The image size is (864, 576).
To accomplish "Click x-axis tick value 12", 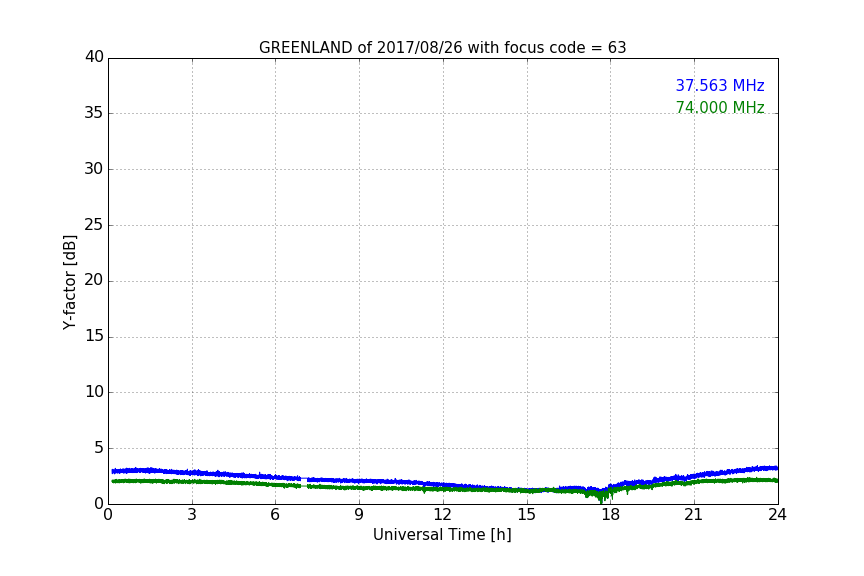I will [443, 515].
